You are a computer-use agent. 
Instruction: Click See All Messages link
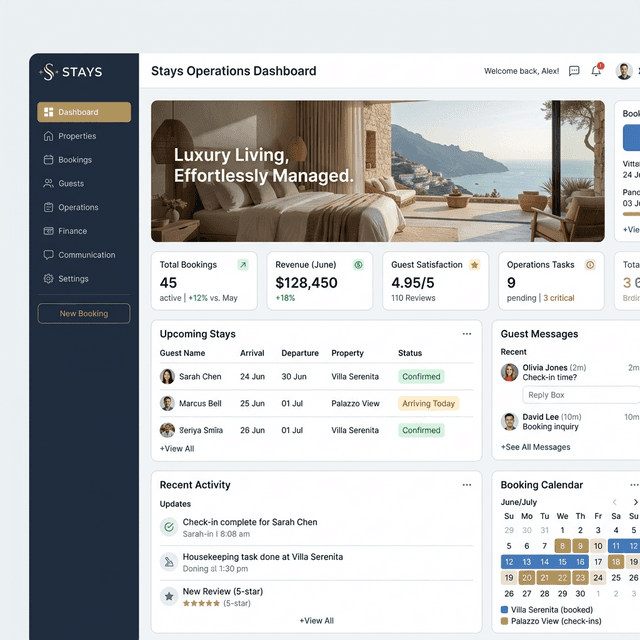tap(536, 447)
